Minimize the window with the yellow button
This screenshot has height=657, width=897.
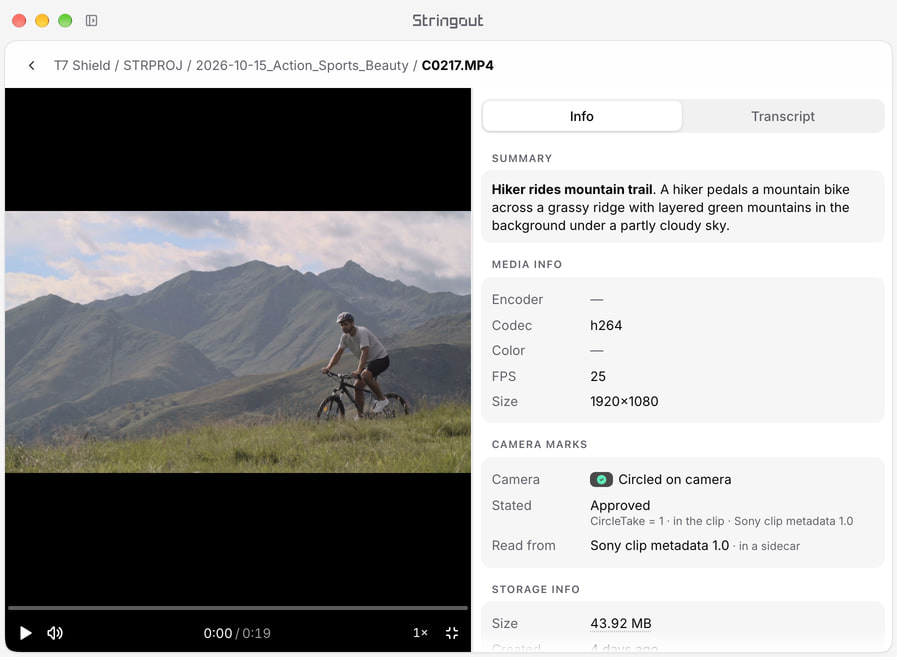pyautogui.click(x=42, y=21)
